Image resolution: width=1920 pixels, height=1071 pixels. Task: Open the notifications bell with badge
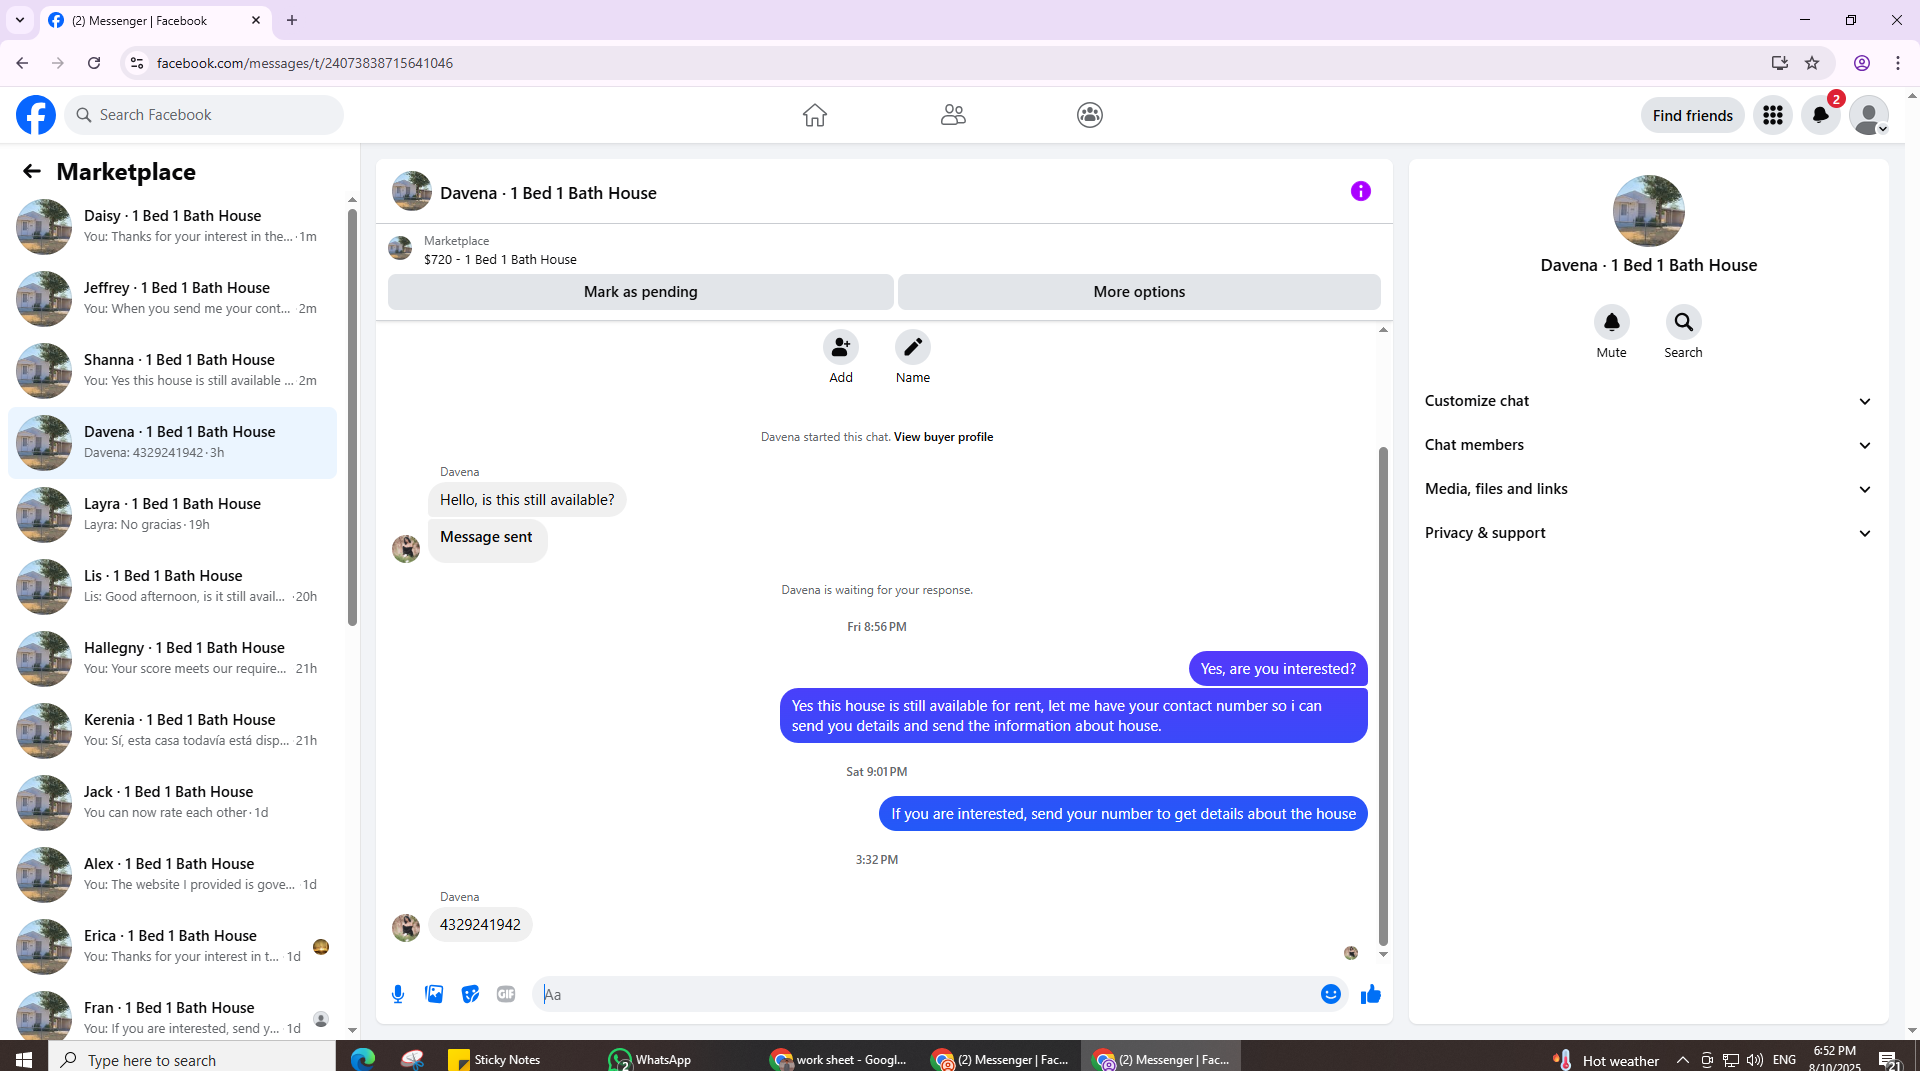tap(1821, 115)
